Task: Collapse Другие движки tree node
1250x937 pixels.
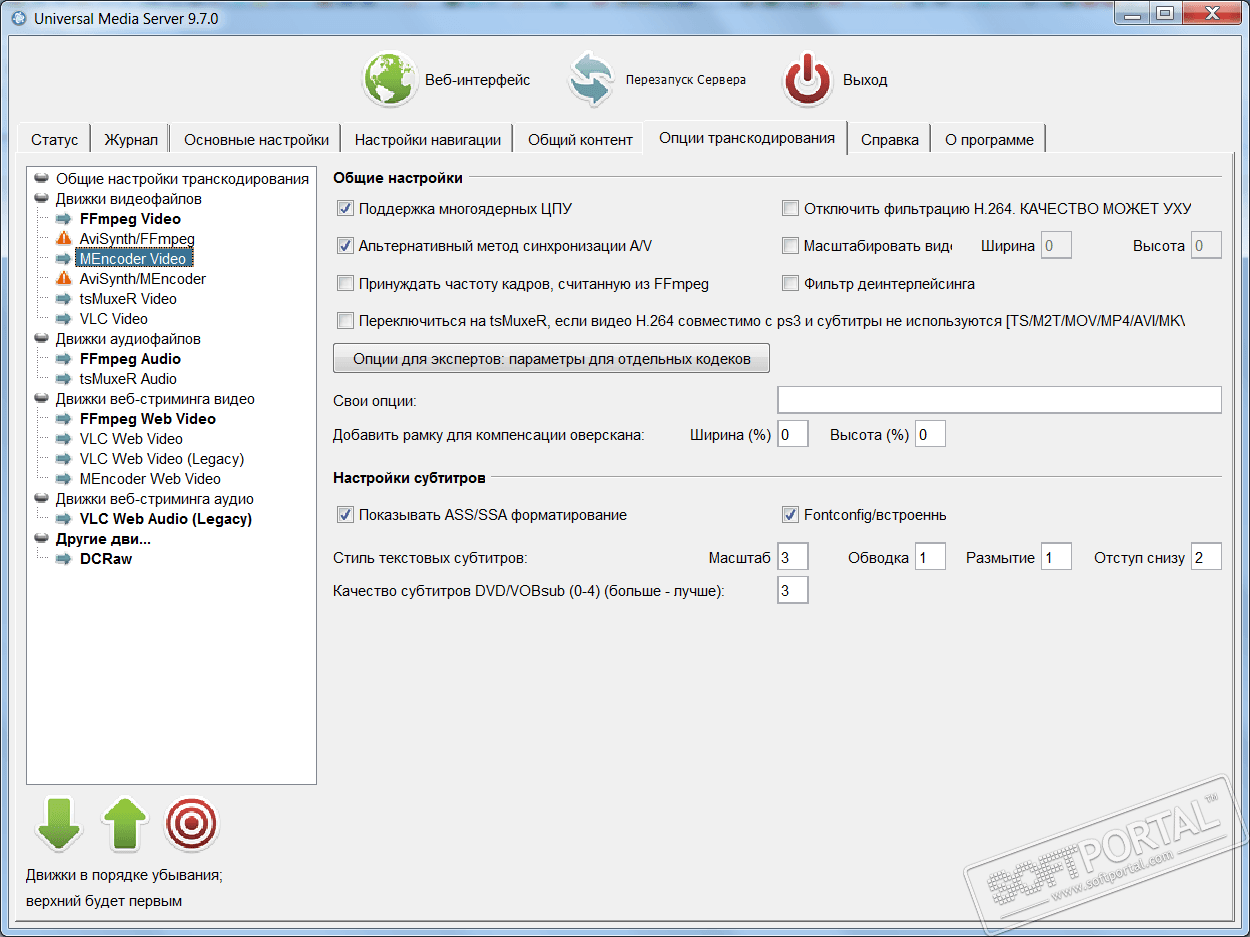Action: 41,539
